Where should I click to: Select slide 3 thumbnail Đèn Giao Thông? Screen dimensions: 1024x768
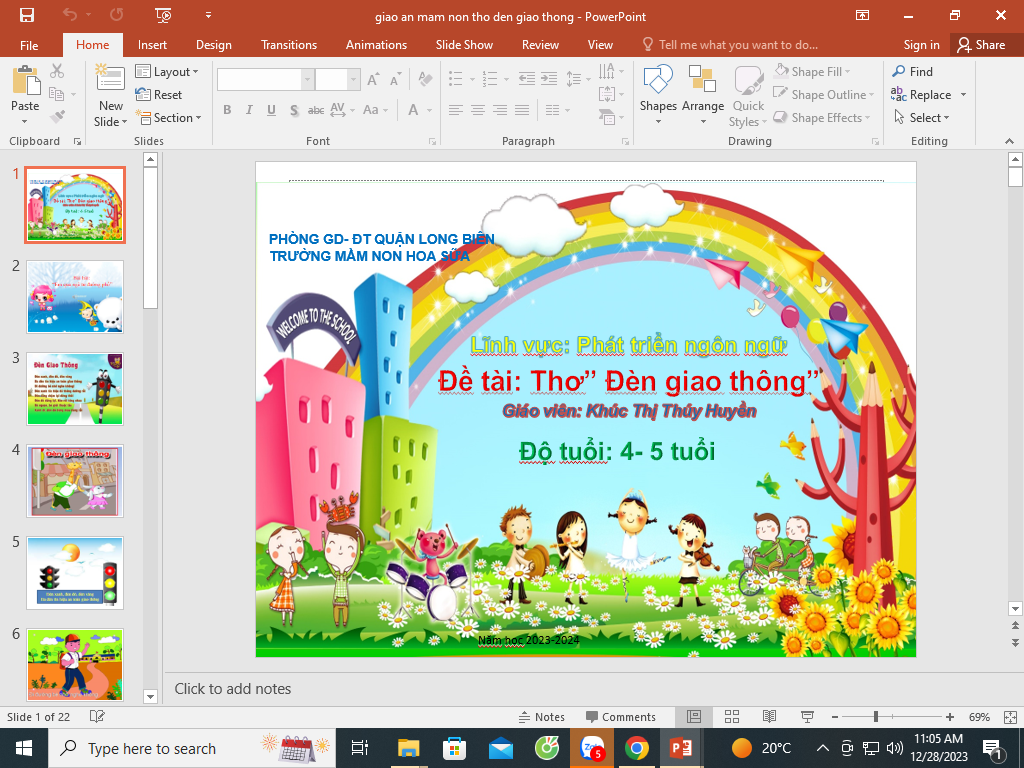pos(75,389)
